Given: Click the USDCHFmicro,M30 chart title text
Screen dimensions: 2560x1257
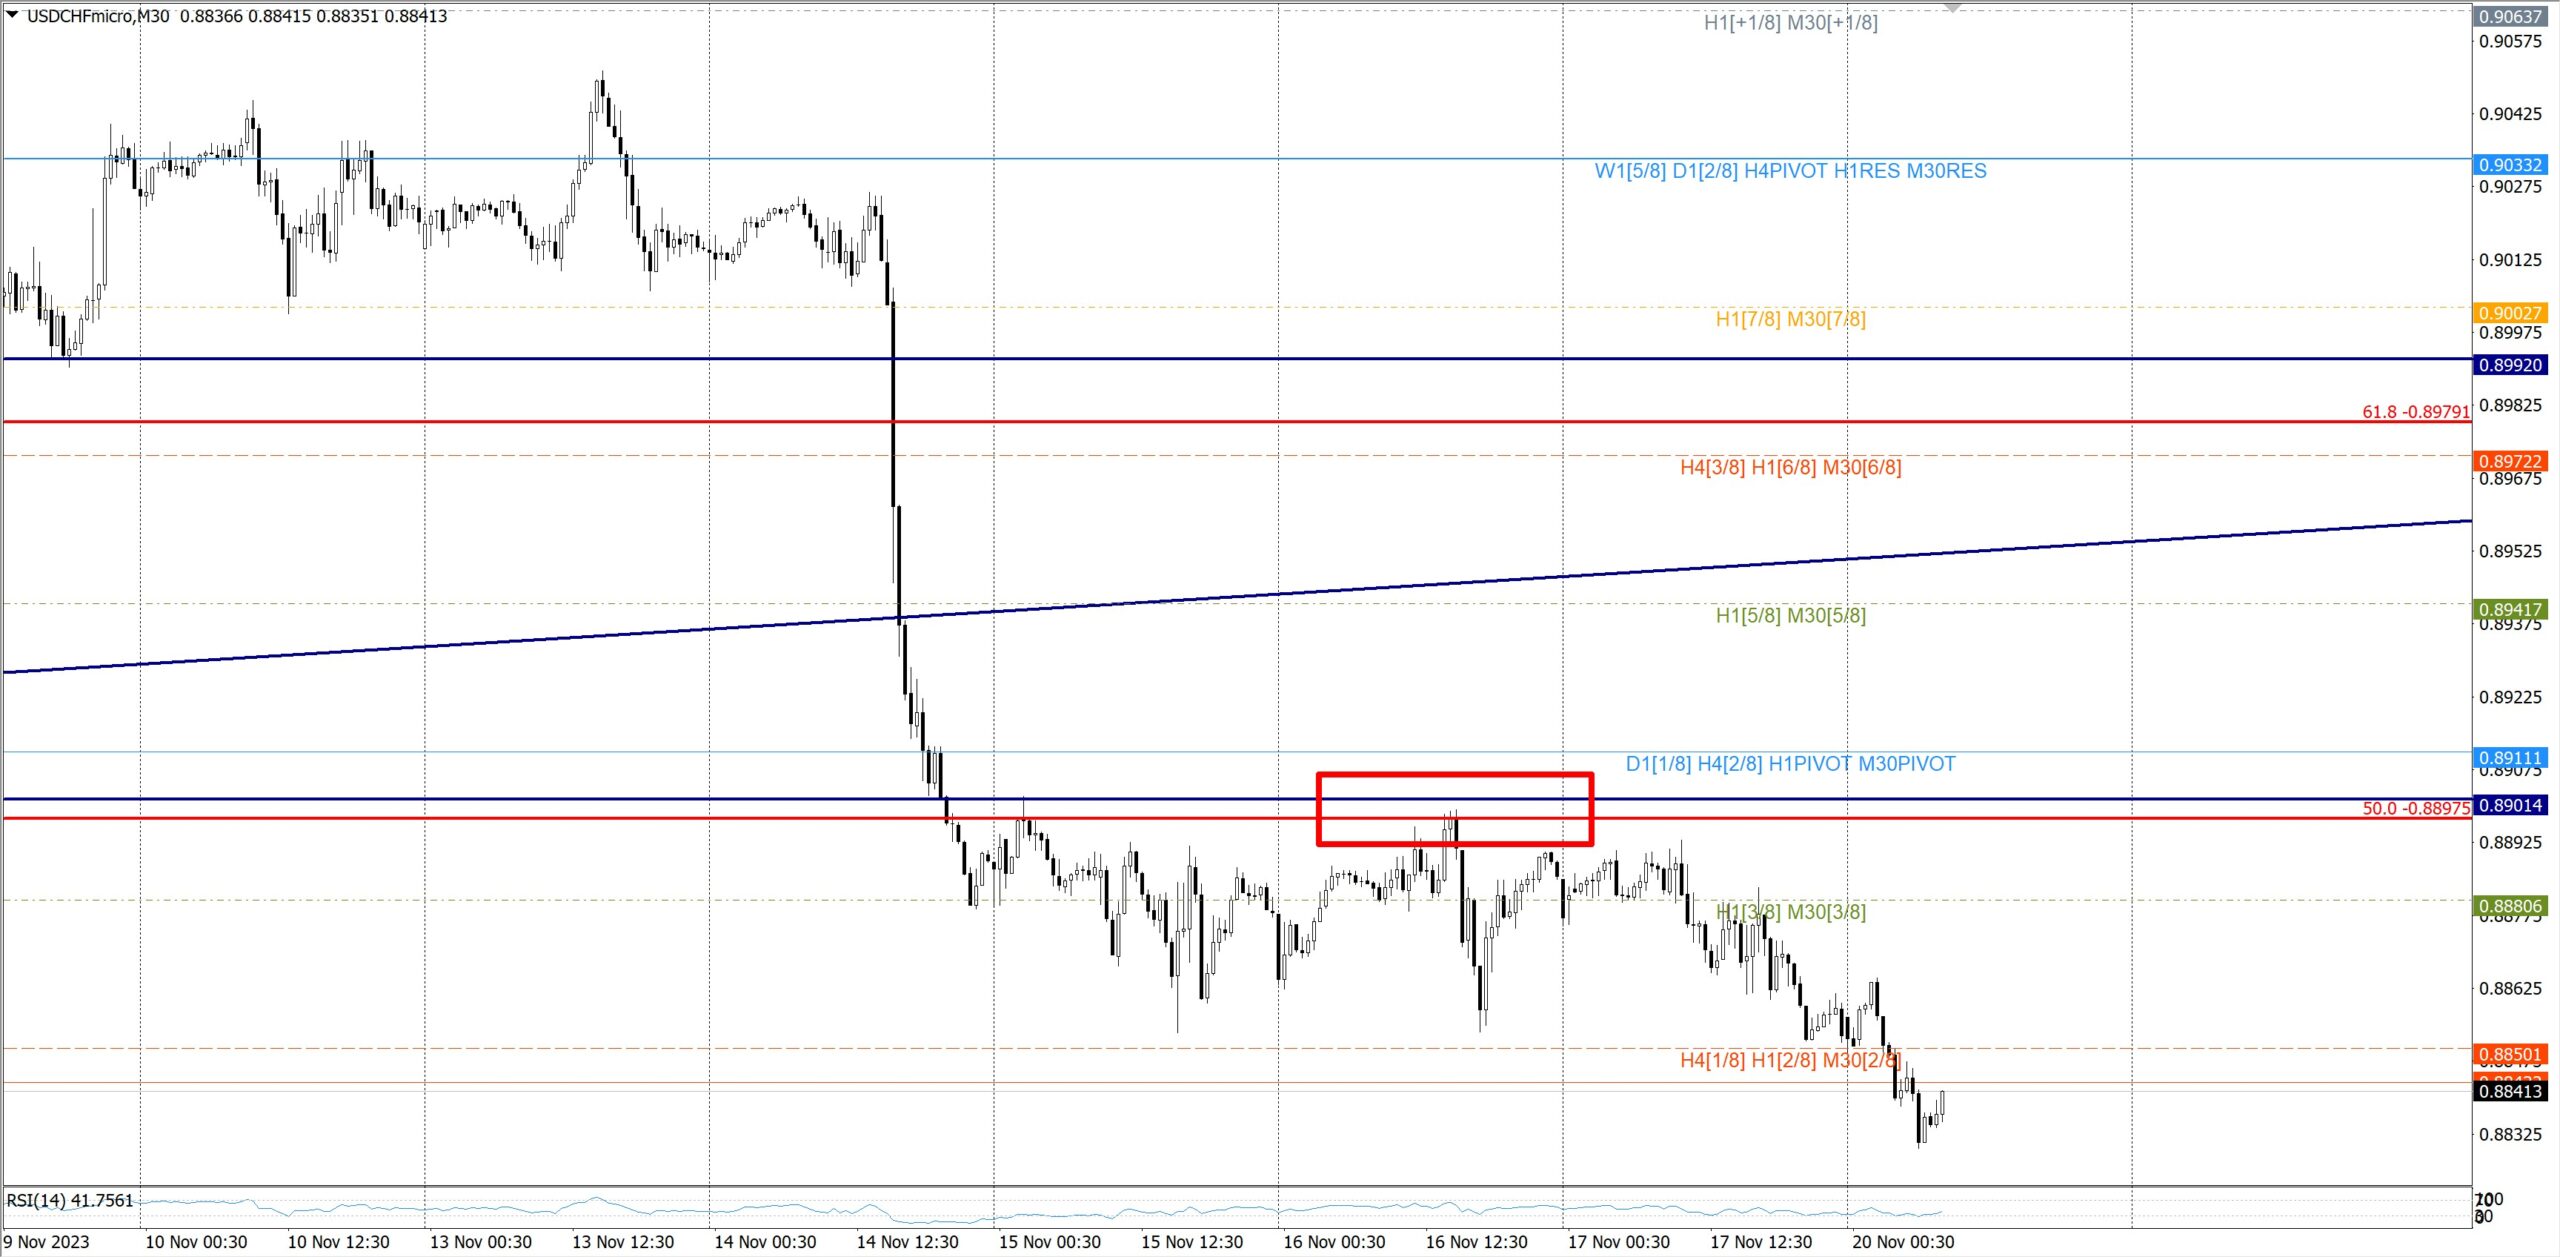Looking at the screenshot, I should point(97,16).
